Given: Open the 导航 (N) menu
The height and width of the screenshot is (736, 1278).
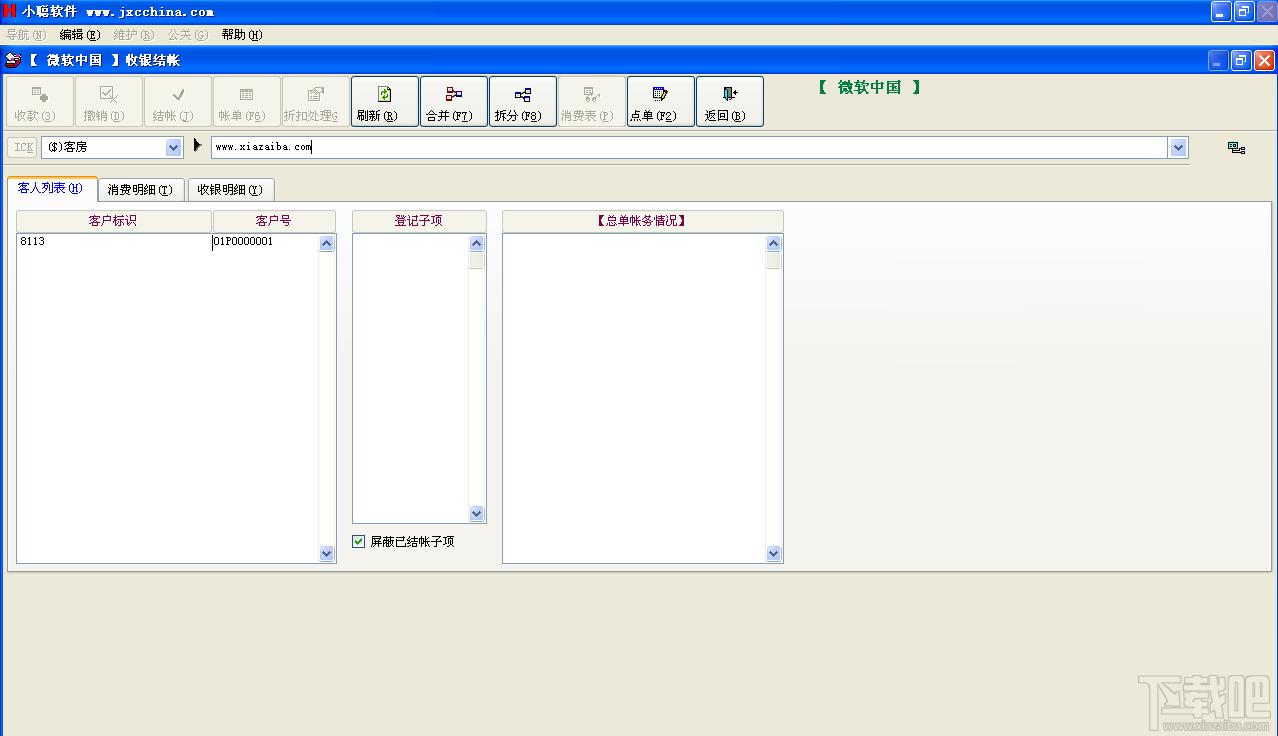Looking at the screenshot, I should tap(26, 35).
